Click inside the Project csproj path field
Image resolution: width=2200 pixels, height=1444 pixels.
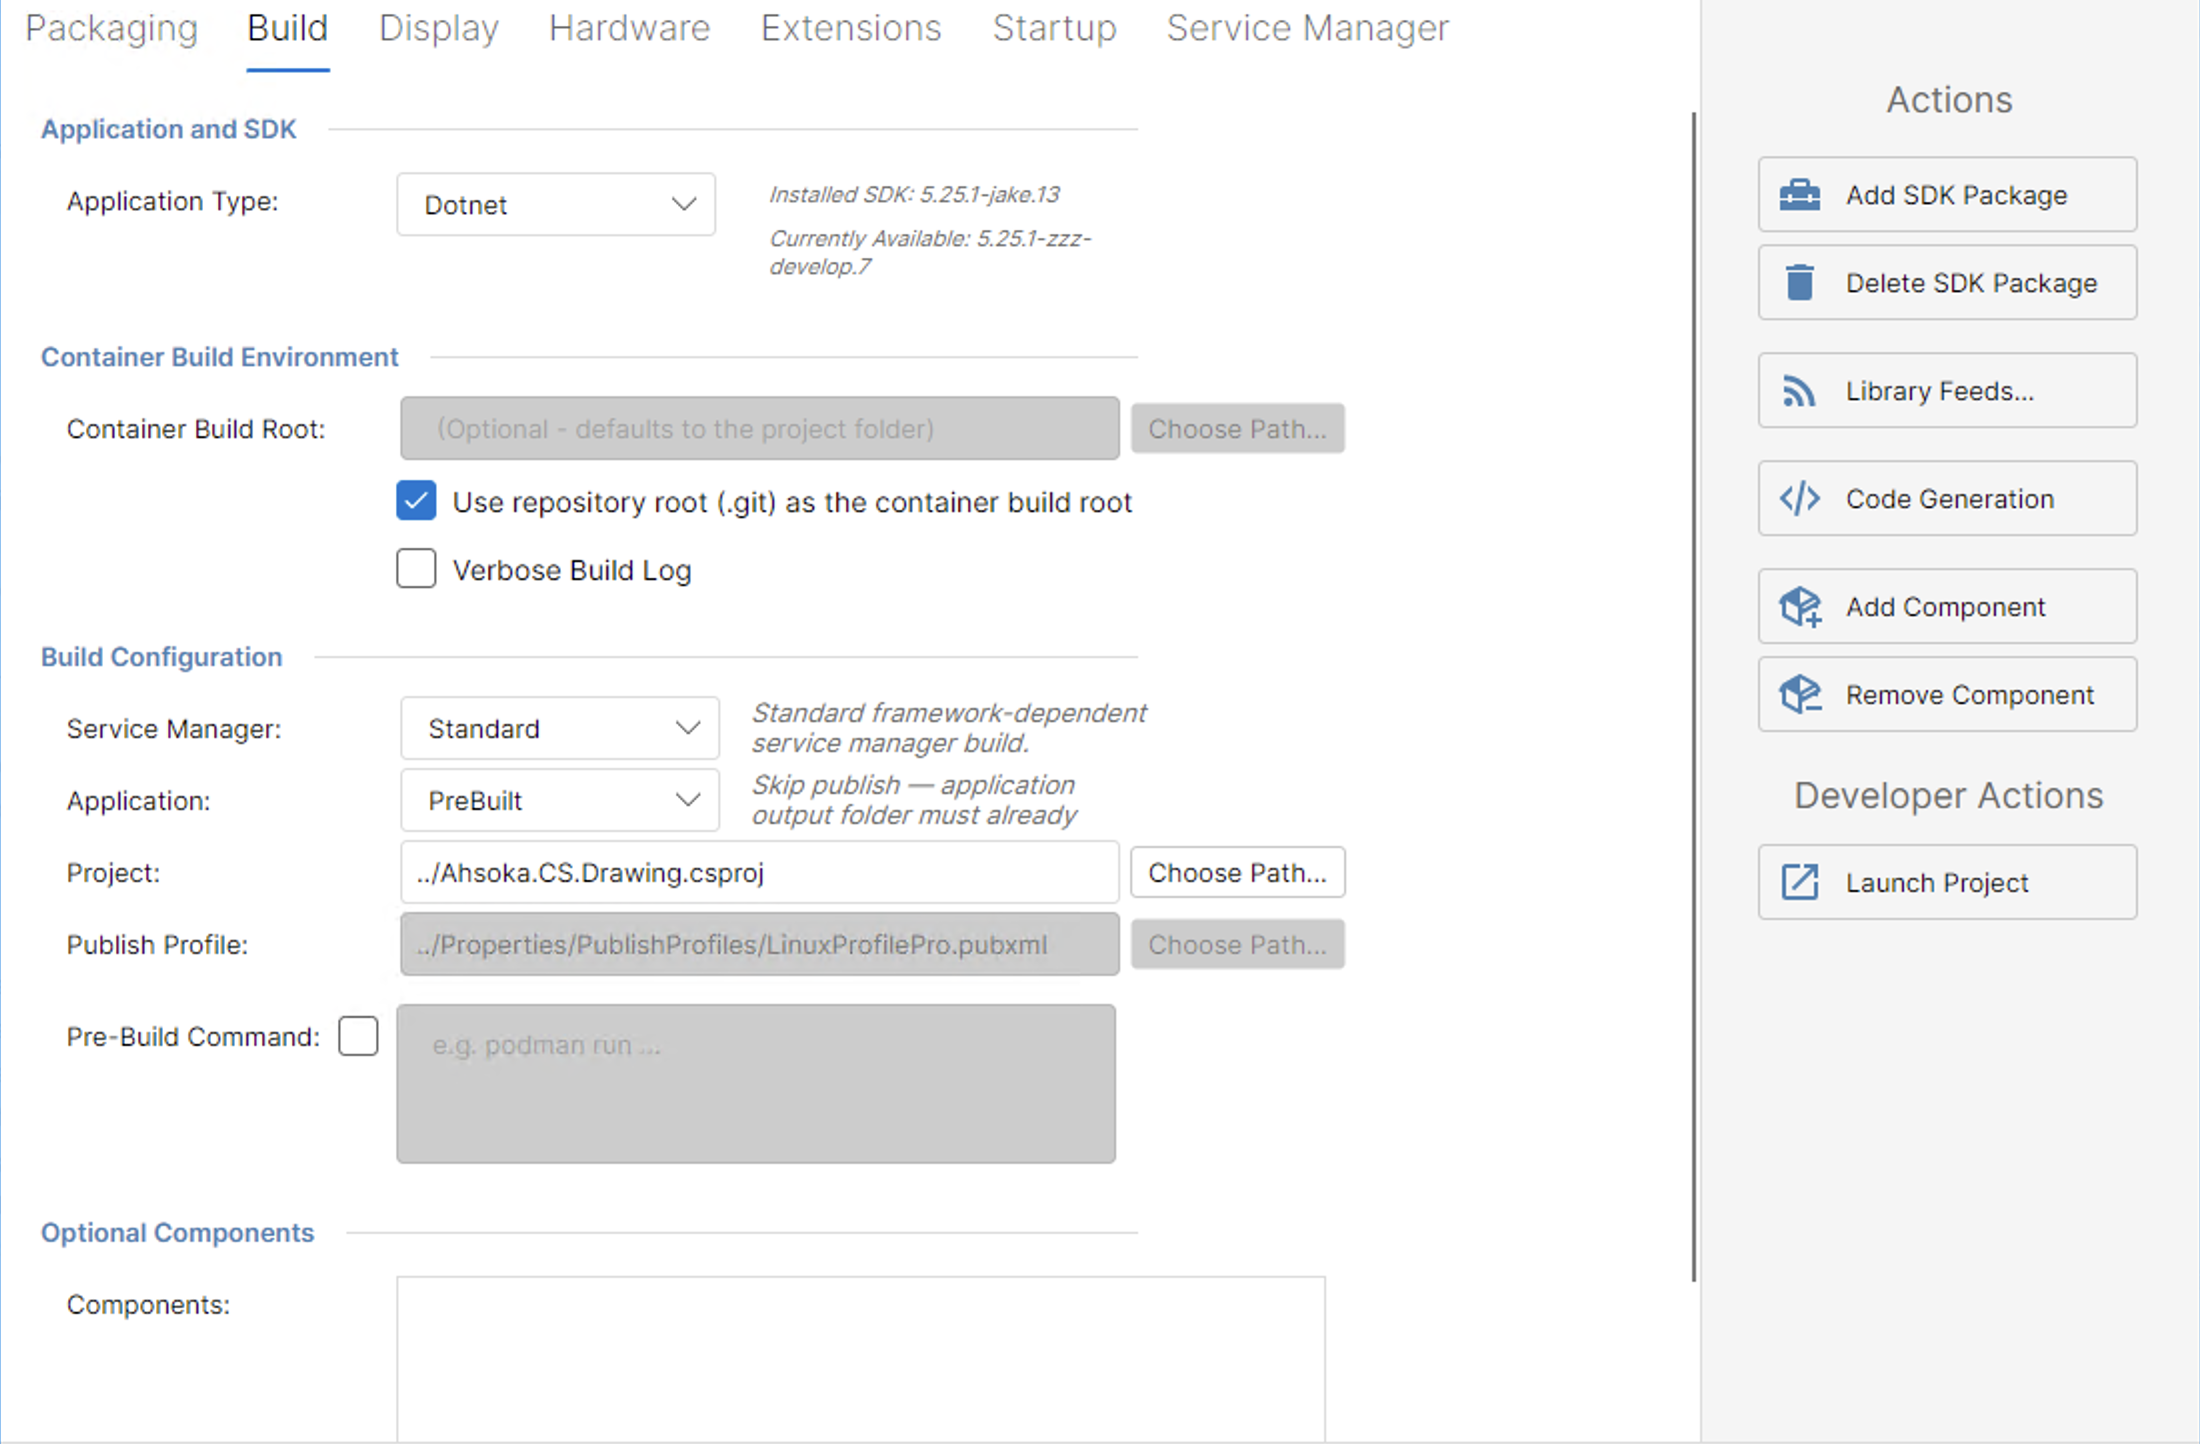[x=759, y=873]
